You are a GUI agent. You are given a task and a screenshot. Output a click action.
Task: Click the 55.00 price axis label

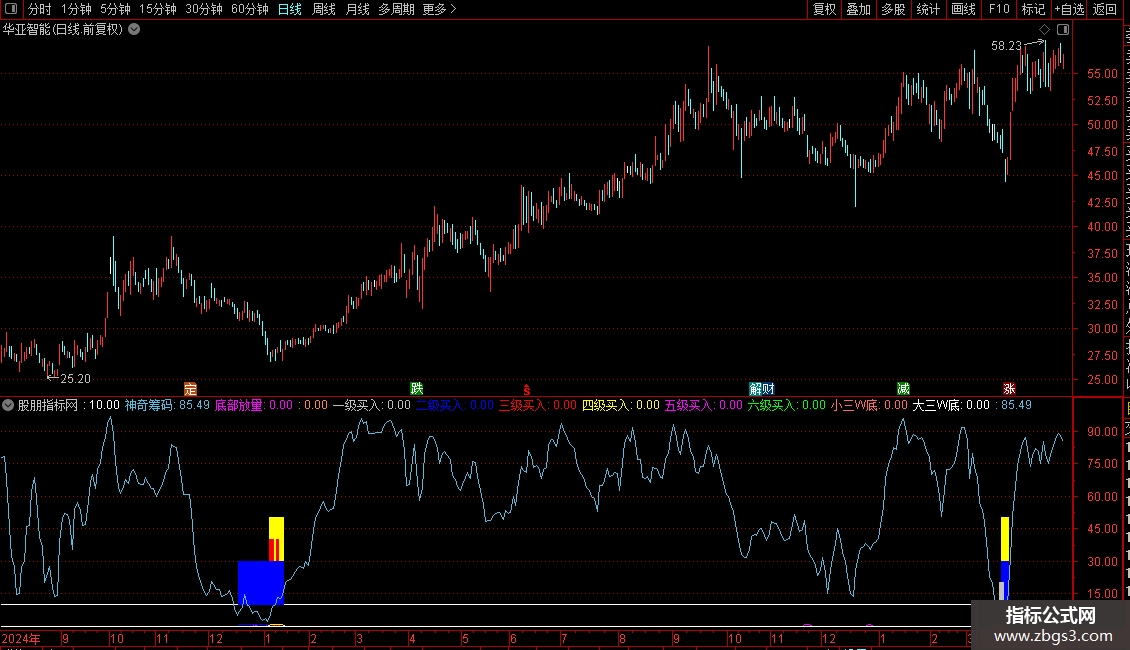pos(1102,74)
